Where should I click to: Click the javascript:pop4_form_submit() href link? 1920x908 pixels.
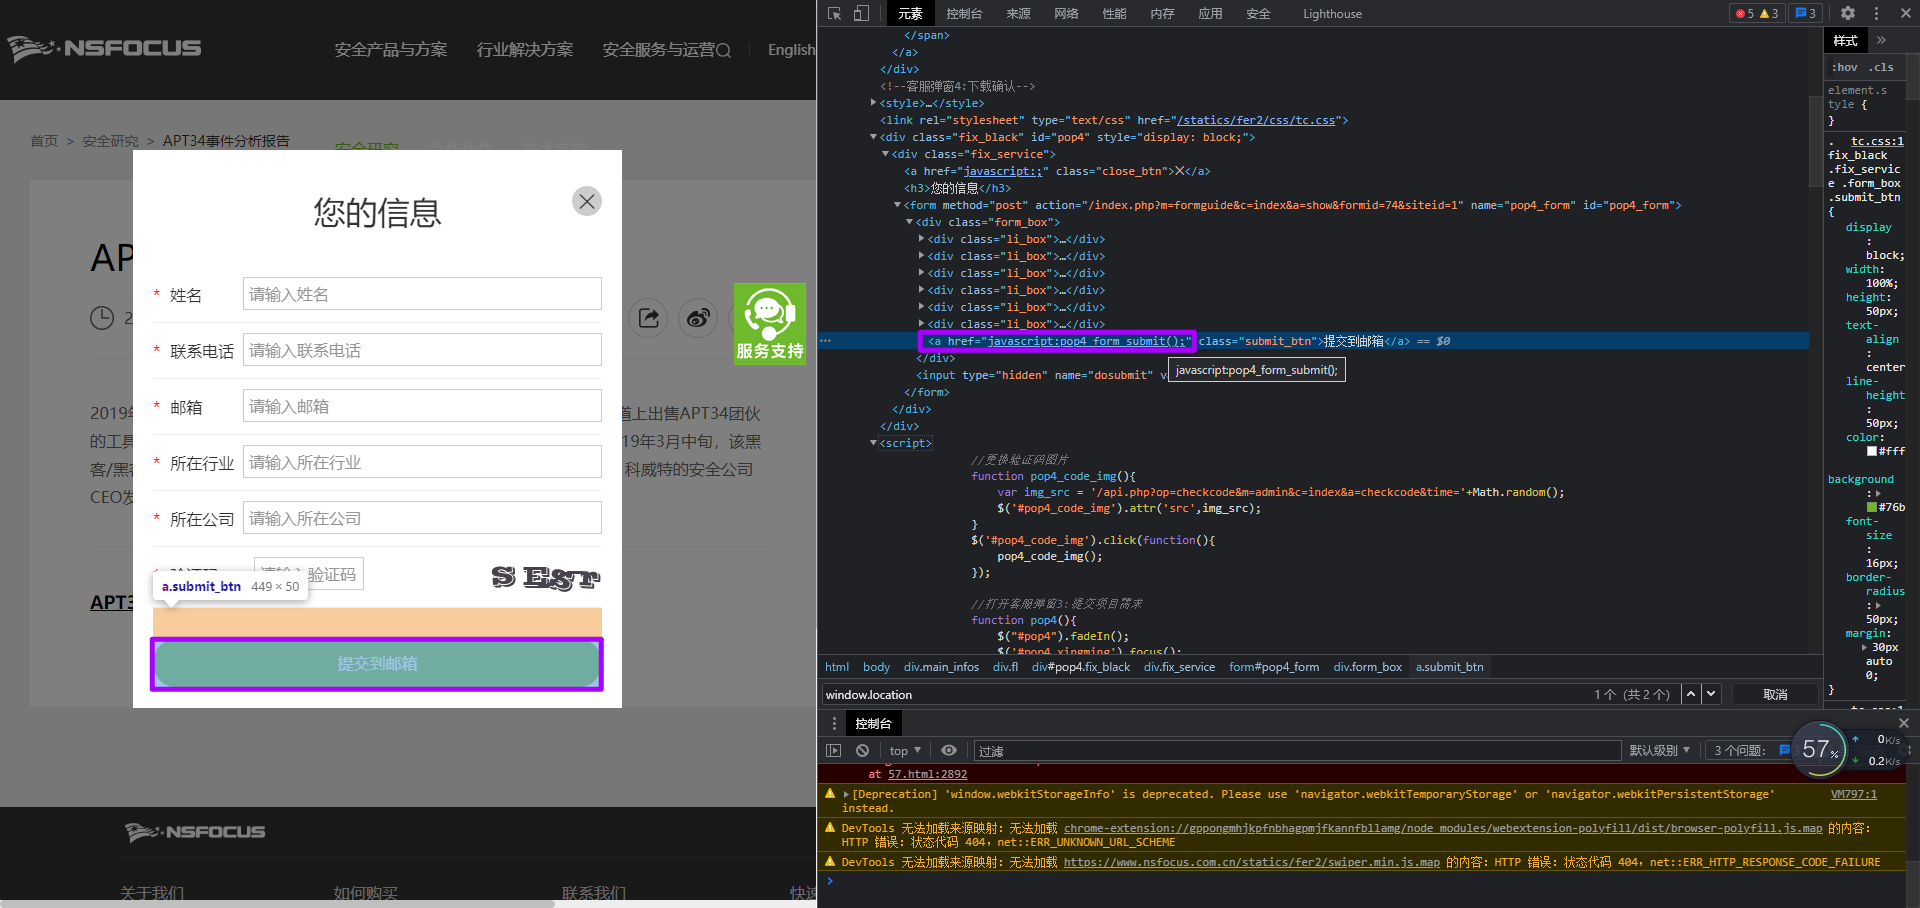coord(1087,341)
